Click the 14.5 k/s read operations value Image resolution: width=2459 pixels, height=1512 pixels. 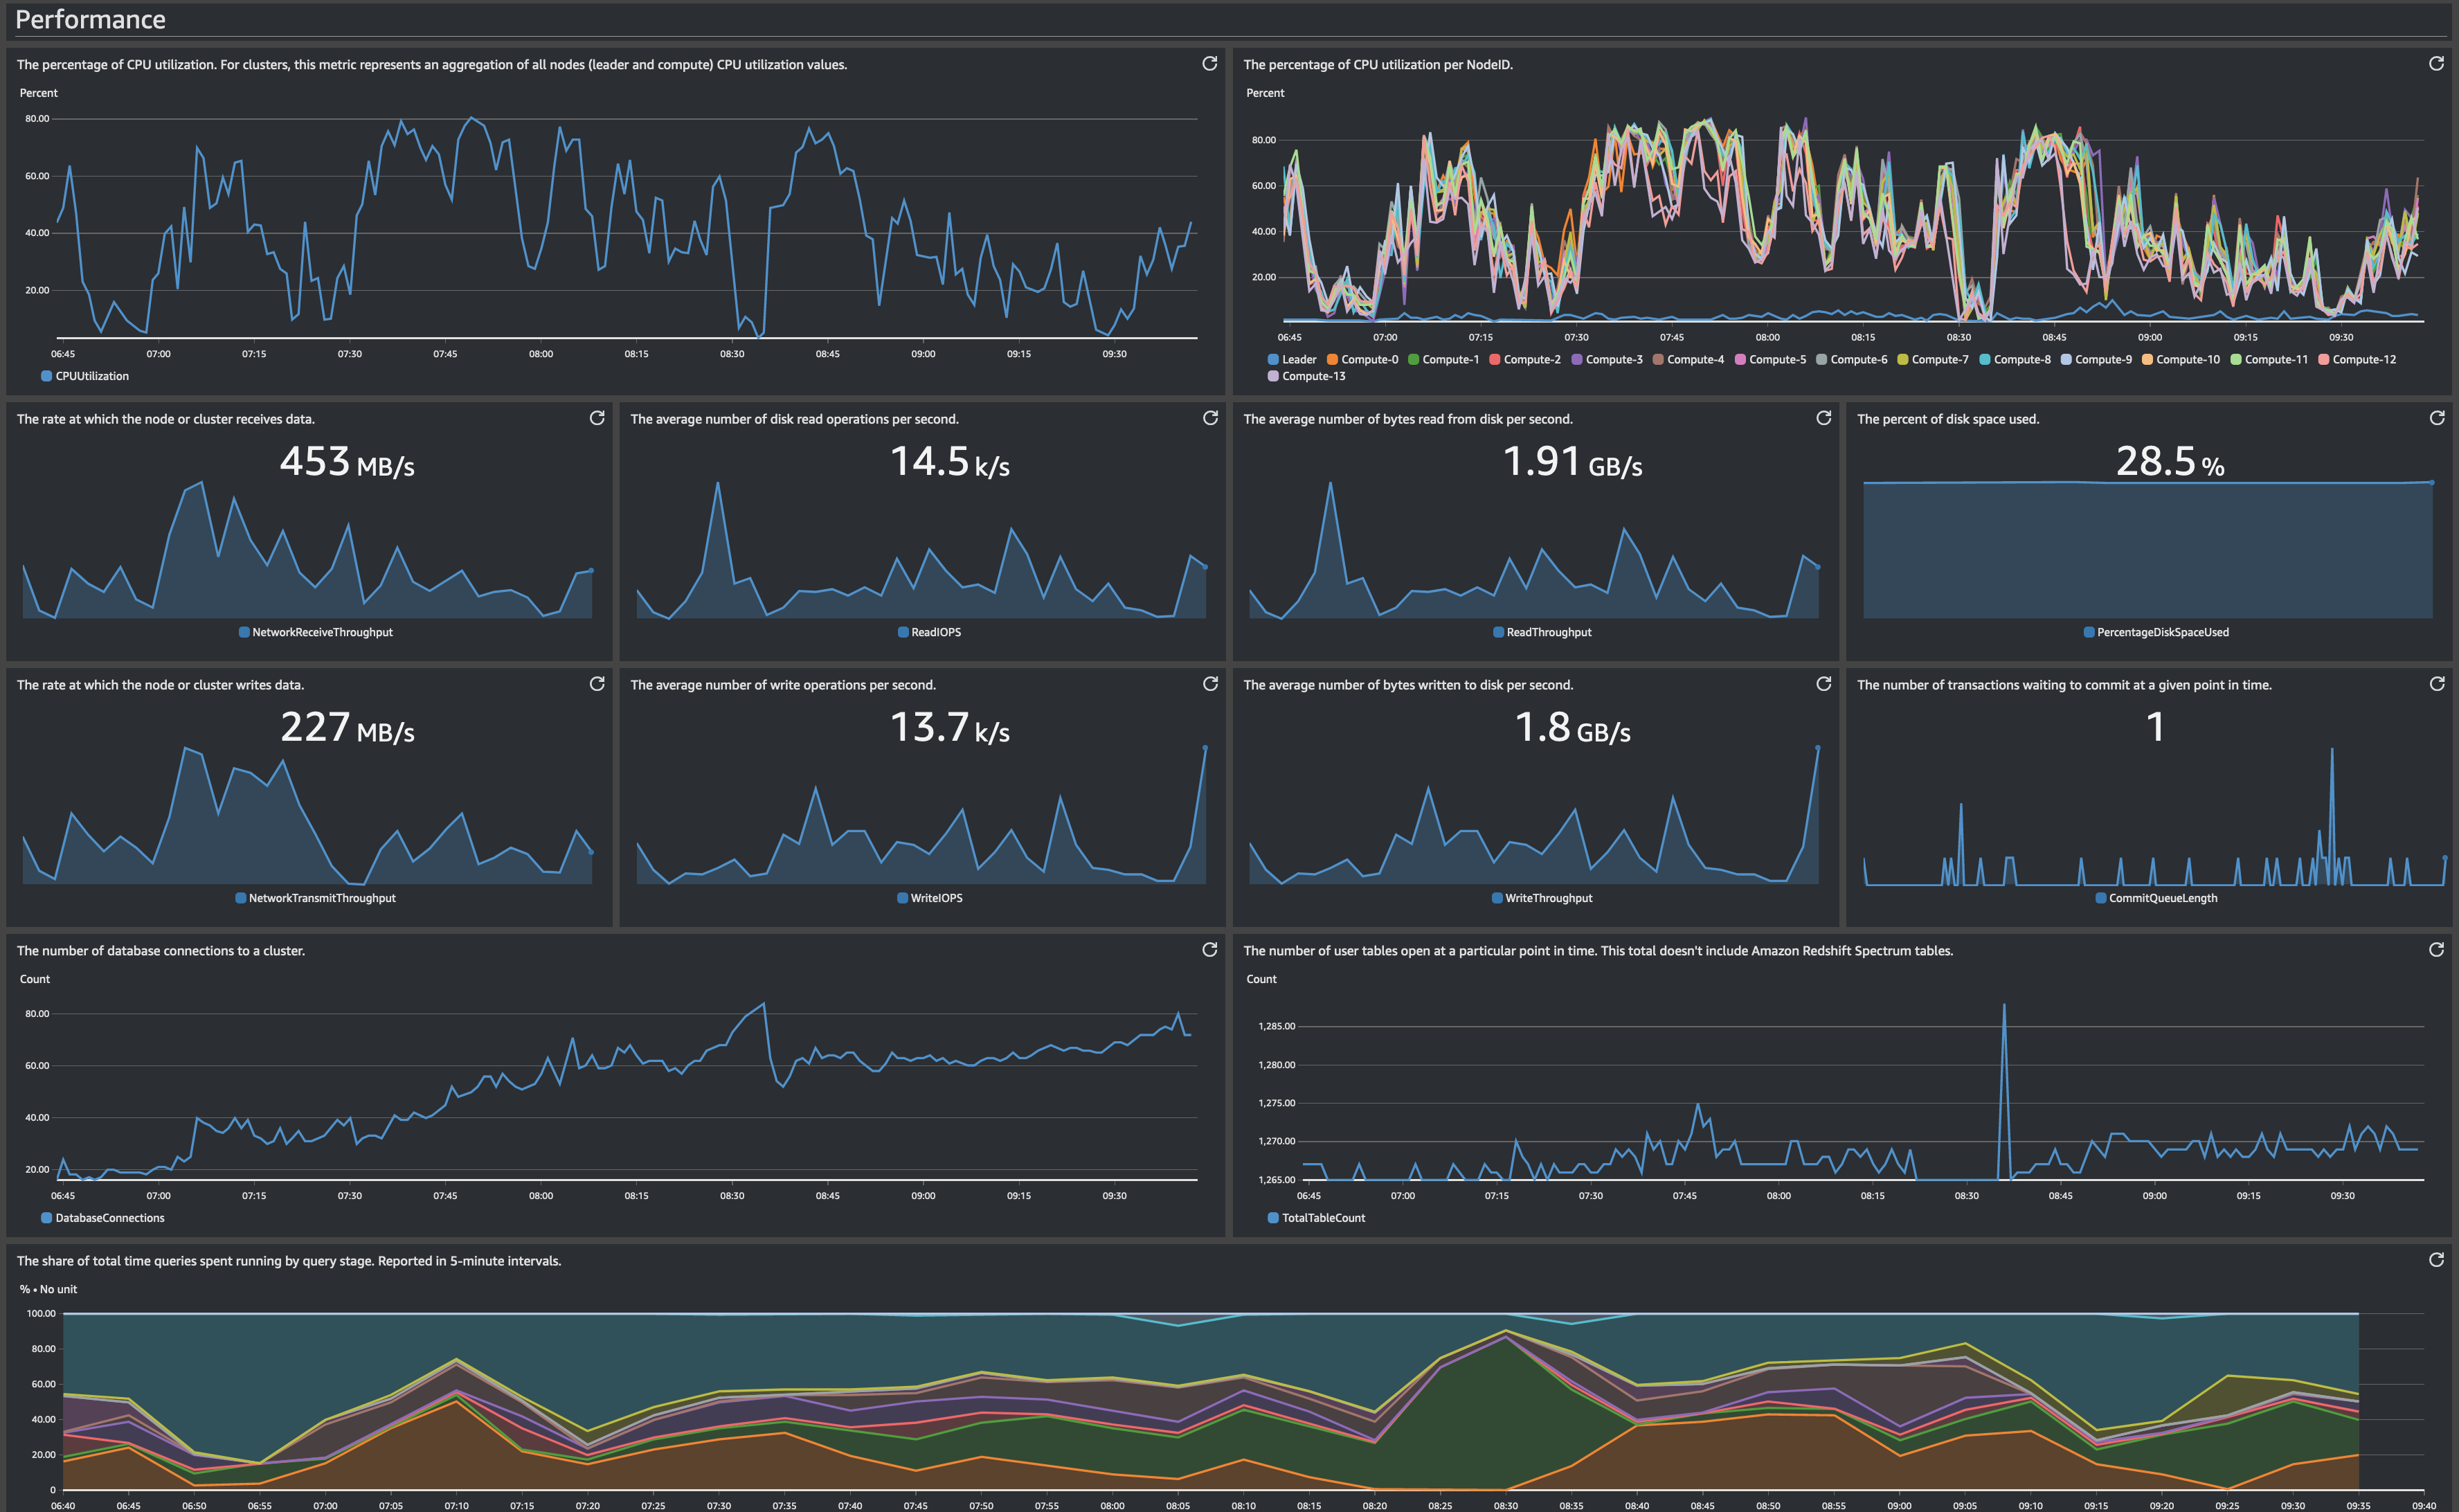tap(950, 462)
